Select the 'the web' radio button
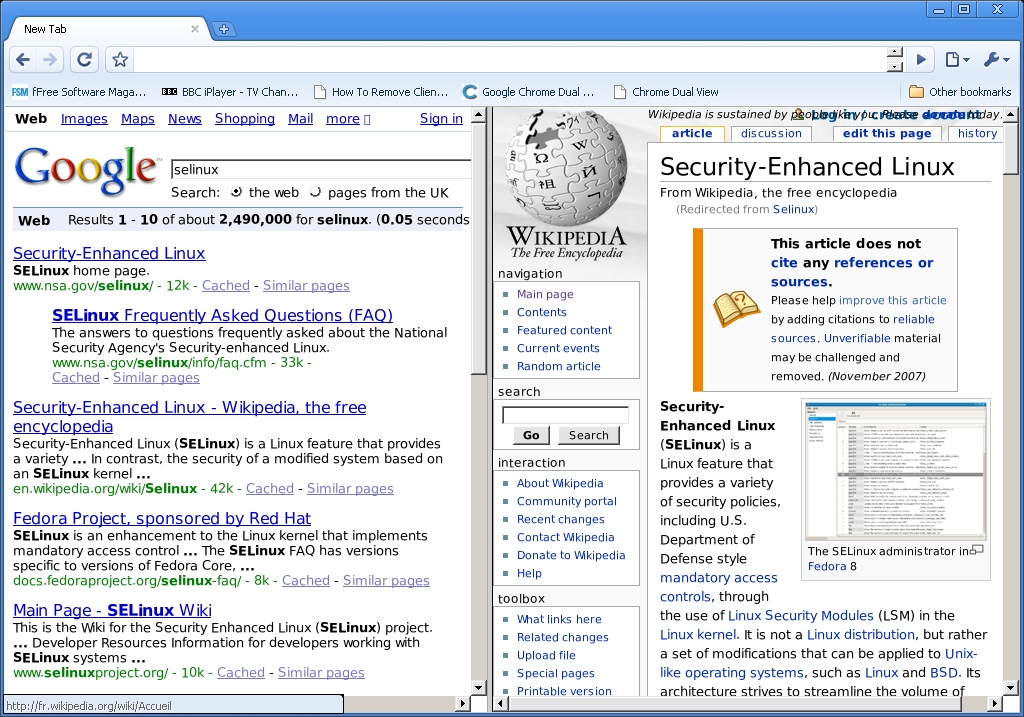This screenshot has width=1024, height=717. point(236,192)
